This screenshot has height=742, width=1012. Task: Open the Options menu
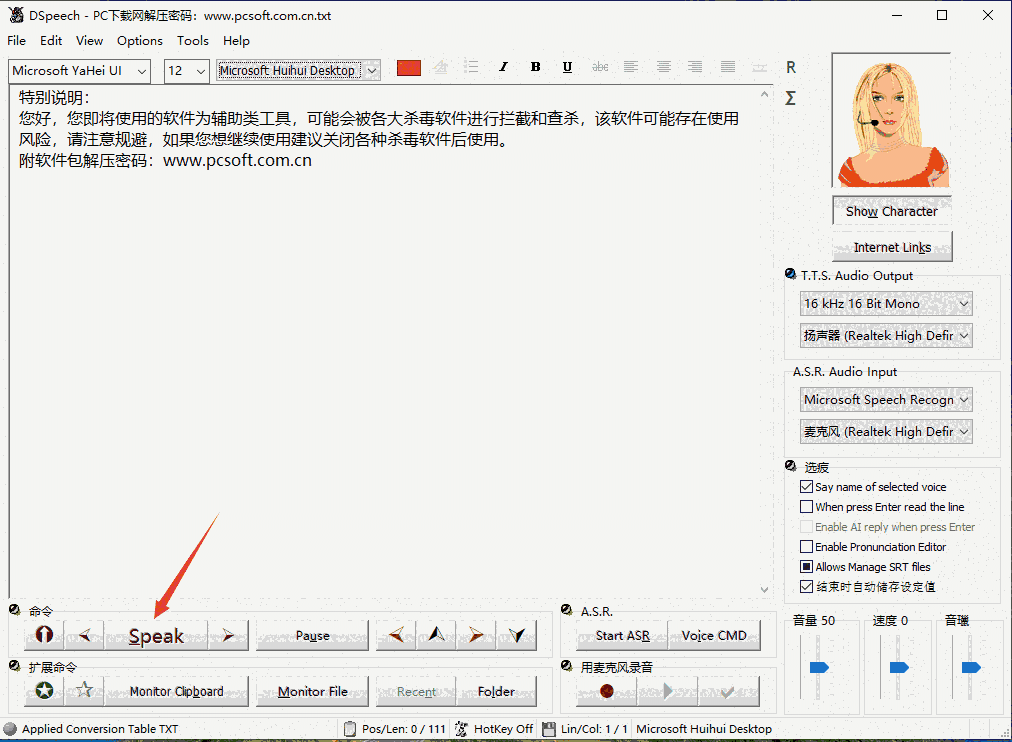(x=139, y=40)
